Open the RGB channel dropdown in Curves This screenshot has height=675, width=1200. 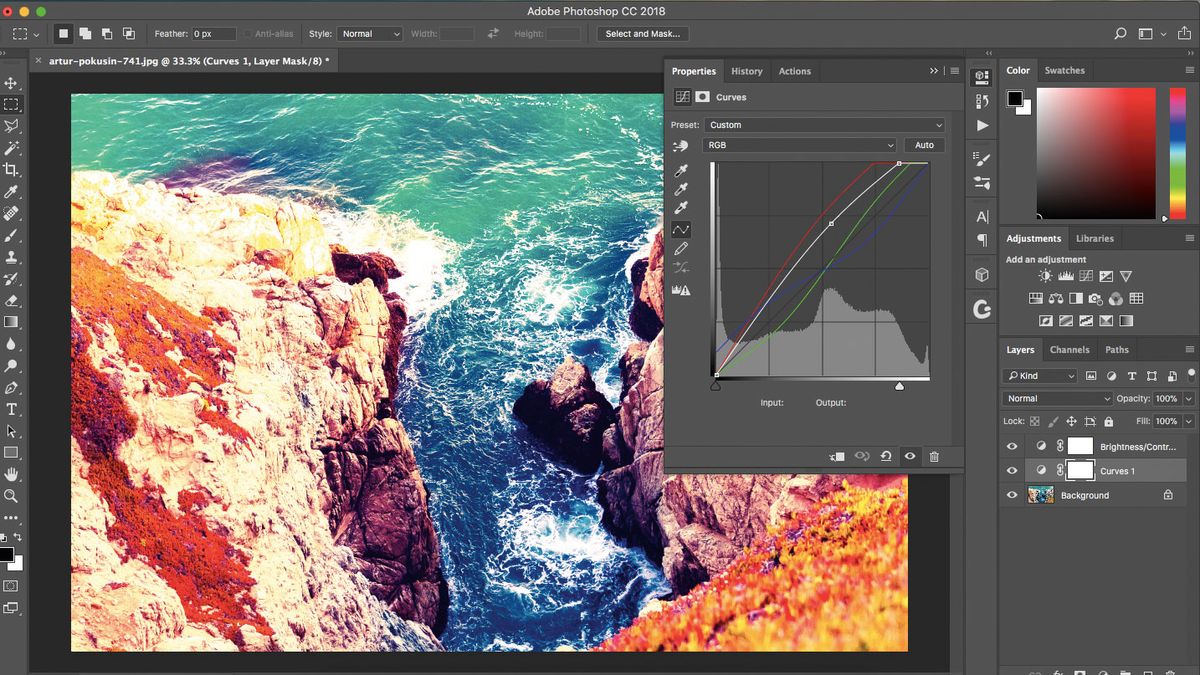pos(800,145)
